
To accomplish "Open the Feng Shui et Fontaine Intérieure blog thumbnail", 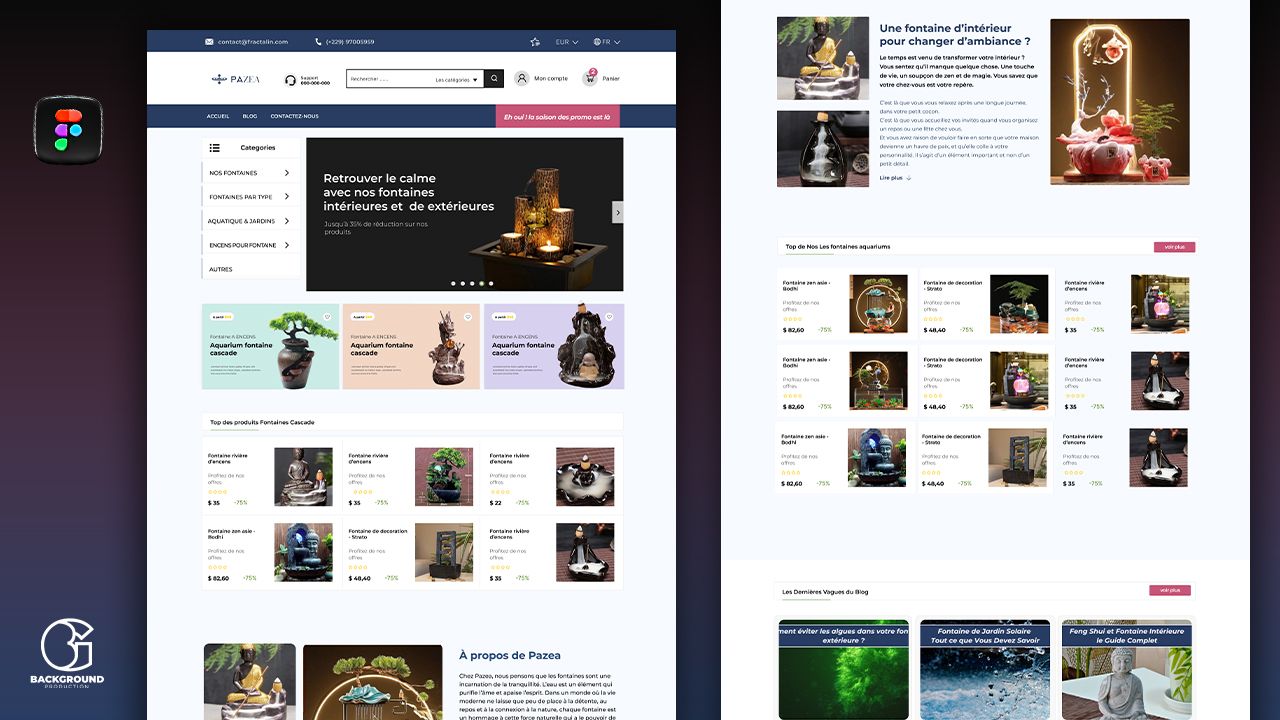I will (1127, 669).
